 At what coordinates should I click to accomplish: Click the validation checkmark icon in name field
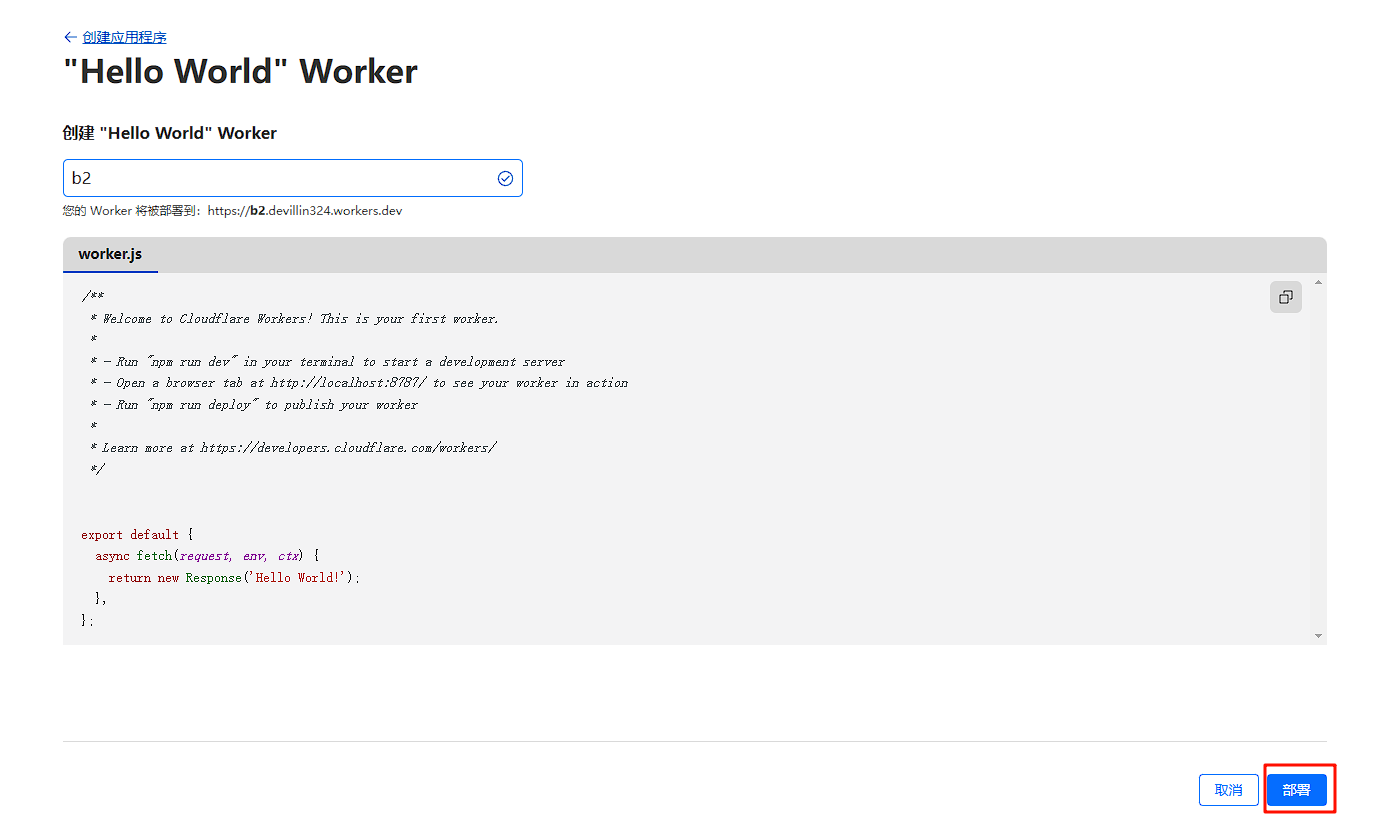[505, 178]
